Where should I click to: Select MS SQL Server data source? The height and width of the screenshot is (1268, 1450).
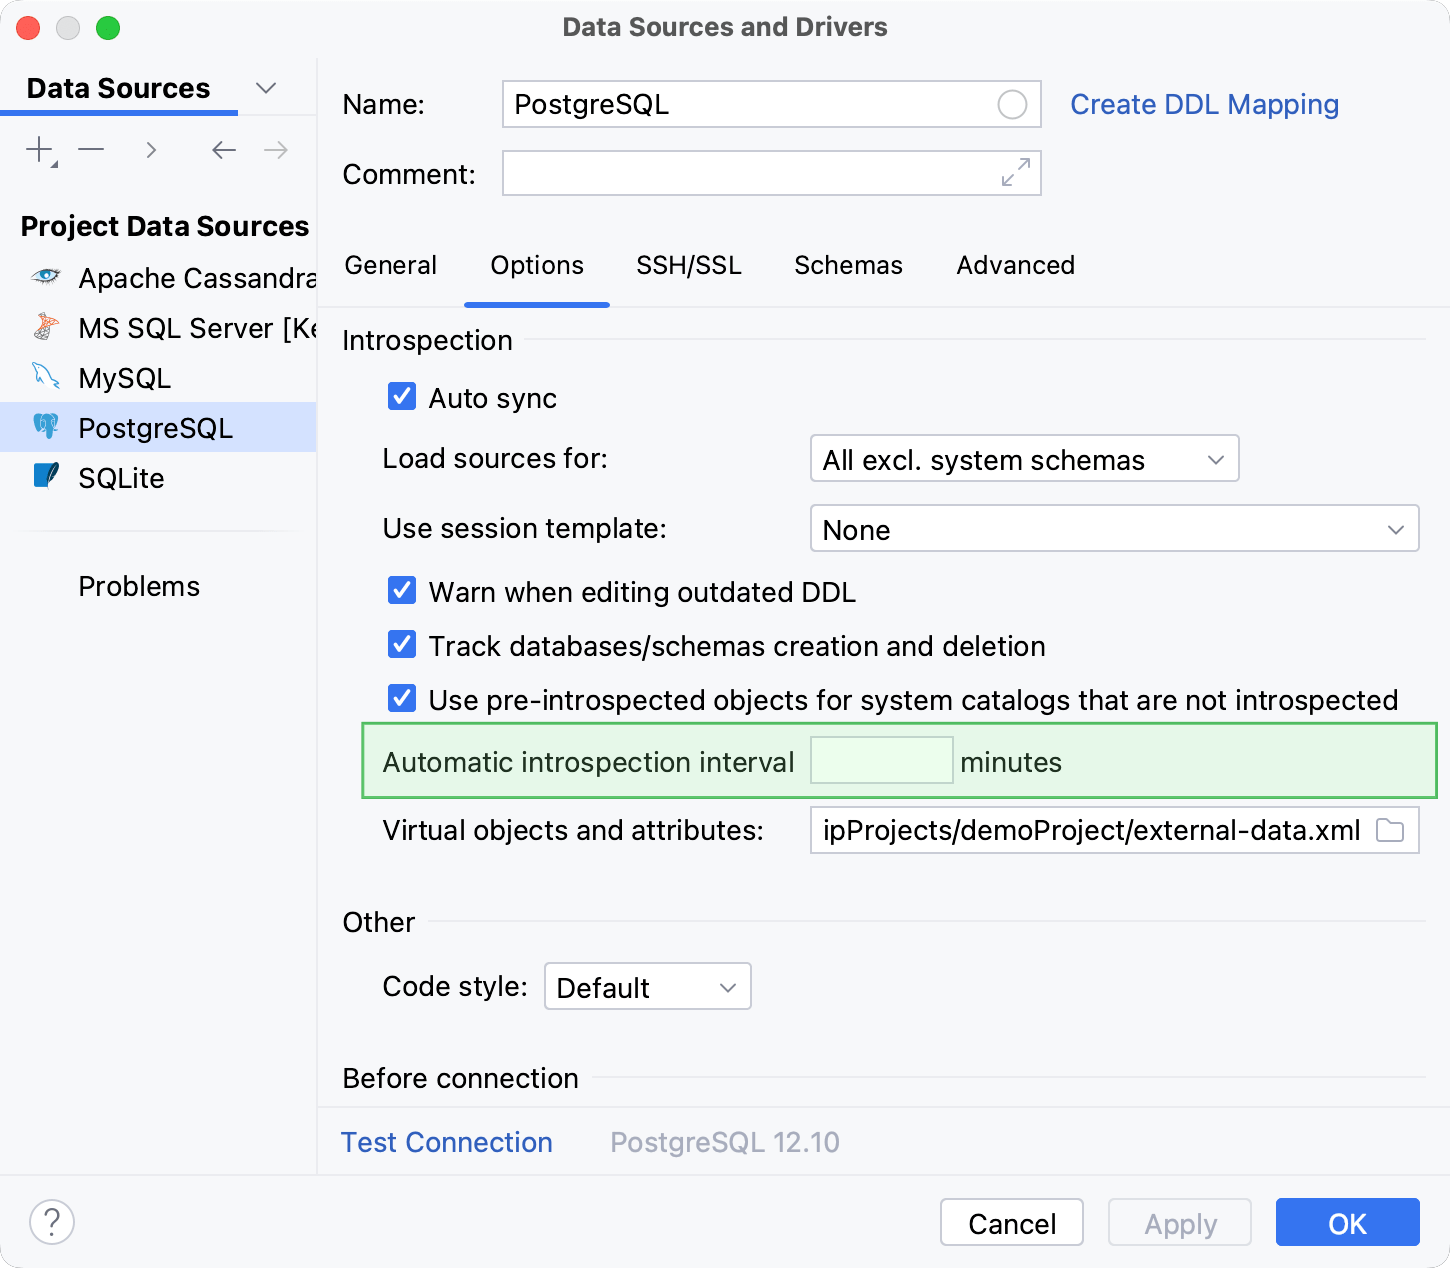158,327
